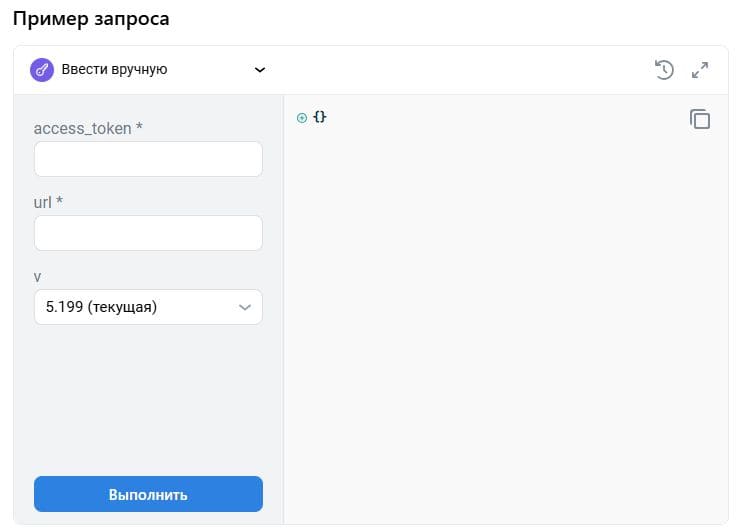Image resolution: width=739 pixels, height=532 pixels.
Task: Click the chevron beside "Ввести вручную"
Action: (x=260, y=70)
